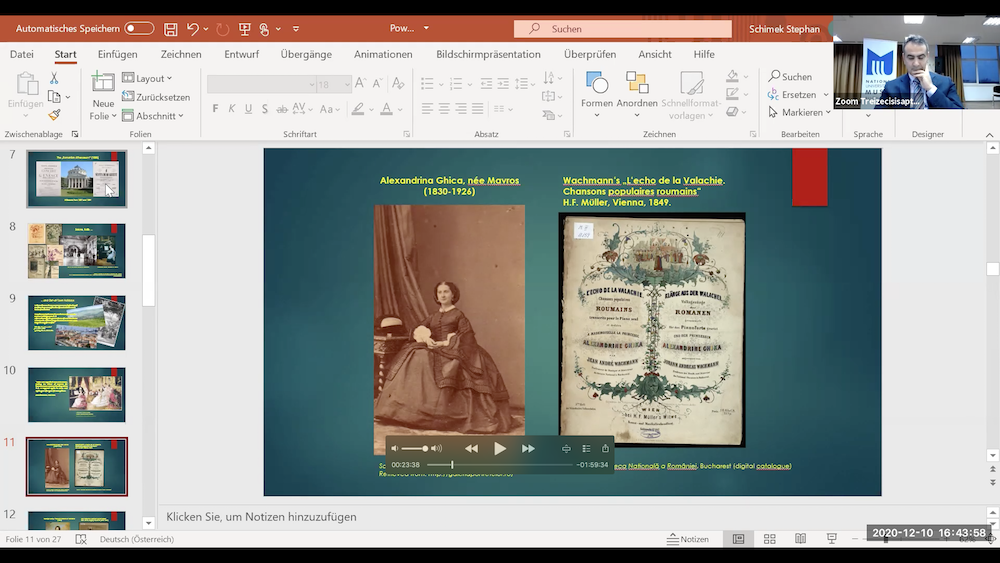The image size is (1000, 563).
Task: Open Schriftart dialog launcher
Action: point(407,135)
